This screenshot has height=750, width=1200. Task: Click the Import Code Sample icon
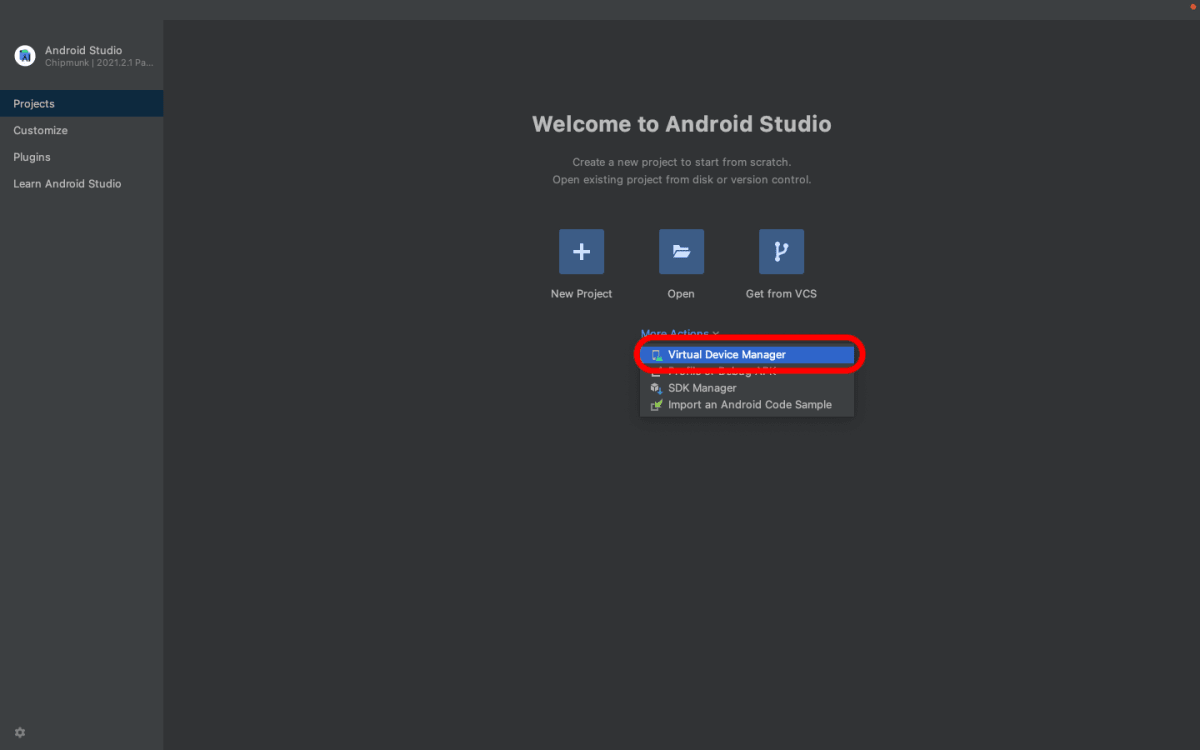[x=656, y=405]
